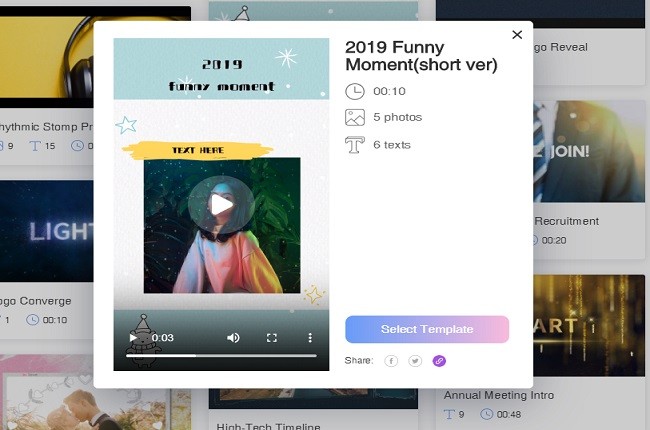This screenshot has height=430, width=650.
Task: Play the video with the center play button
Action: click(x=221, y=205)
